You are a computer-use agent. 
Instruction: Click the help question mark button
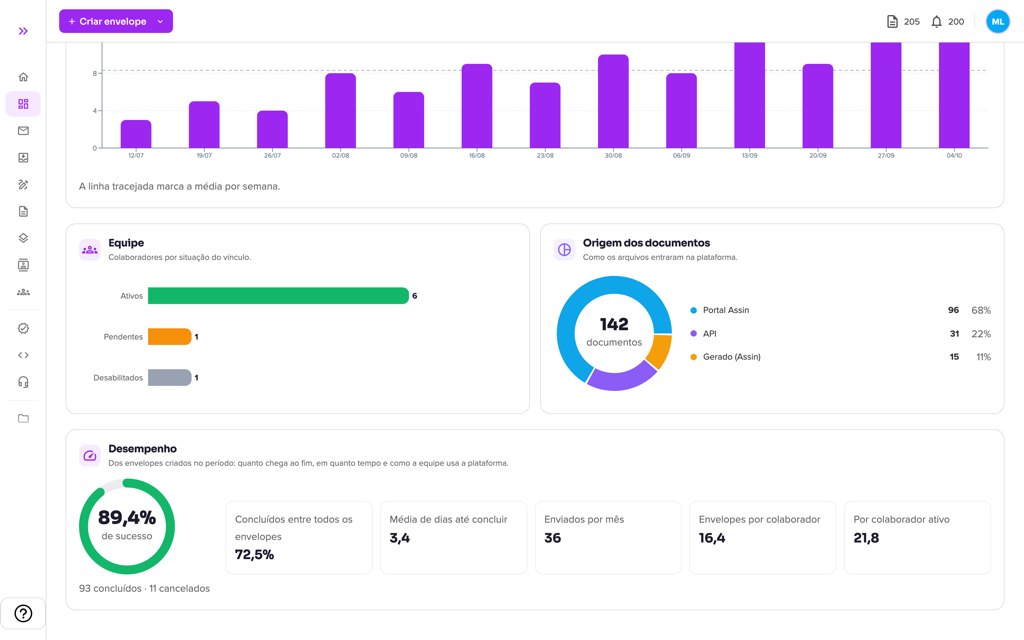tap(23, 613)
